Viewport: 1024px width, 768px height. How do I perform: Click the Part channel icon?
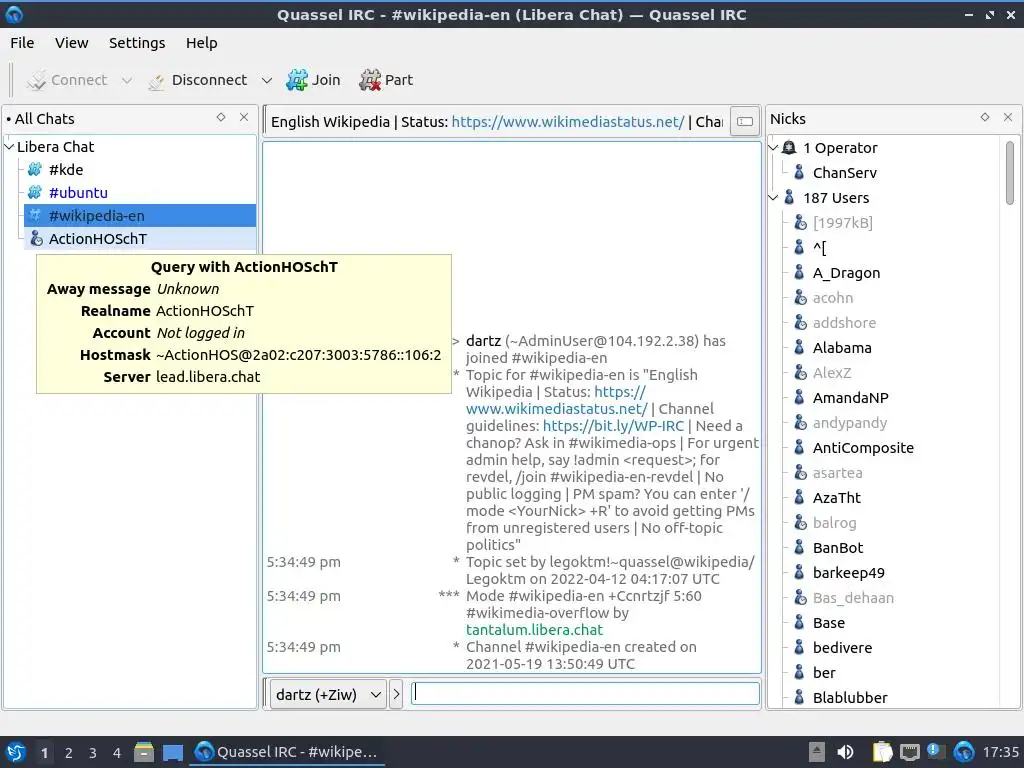coord(370,80)
